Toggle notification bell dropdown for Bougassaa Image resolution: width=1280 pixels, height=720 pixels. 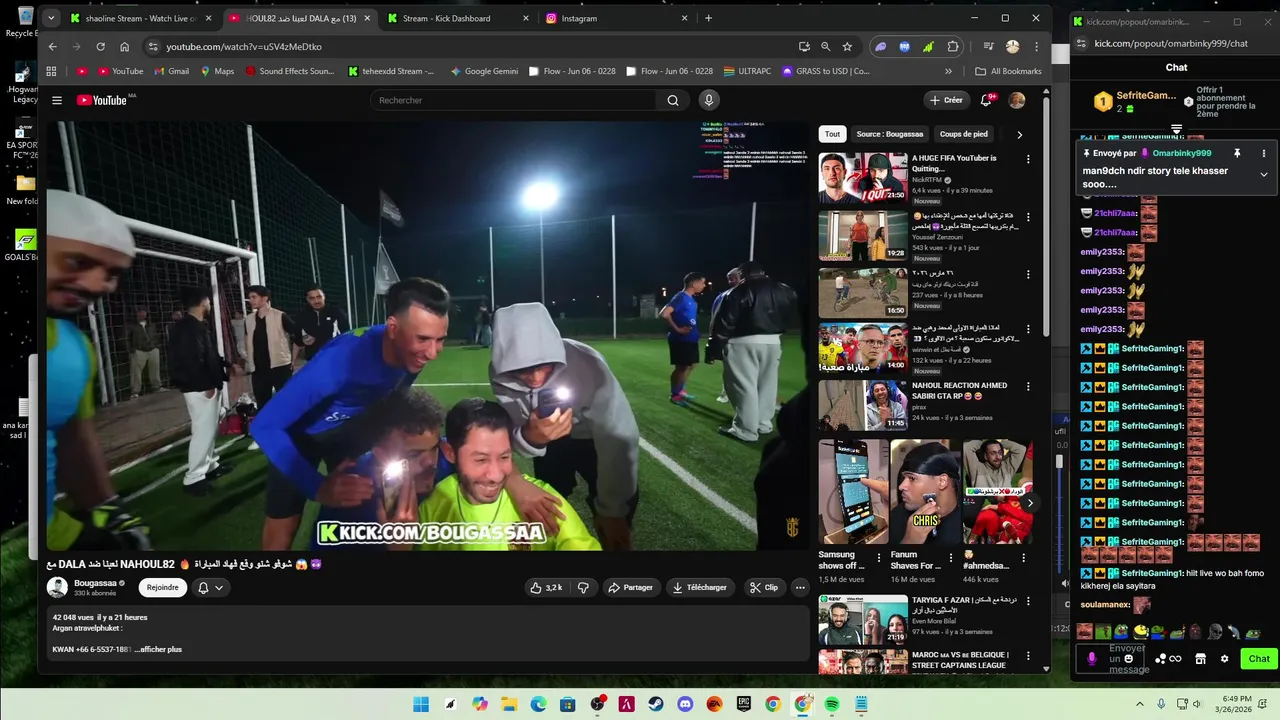210,588
